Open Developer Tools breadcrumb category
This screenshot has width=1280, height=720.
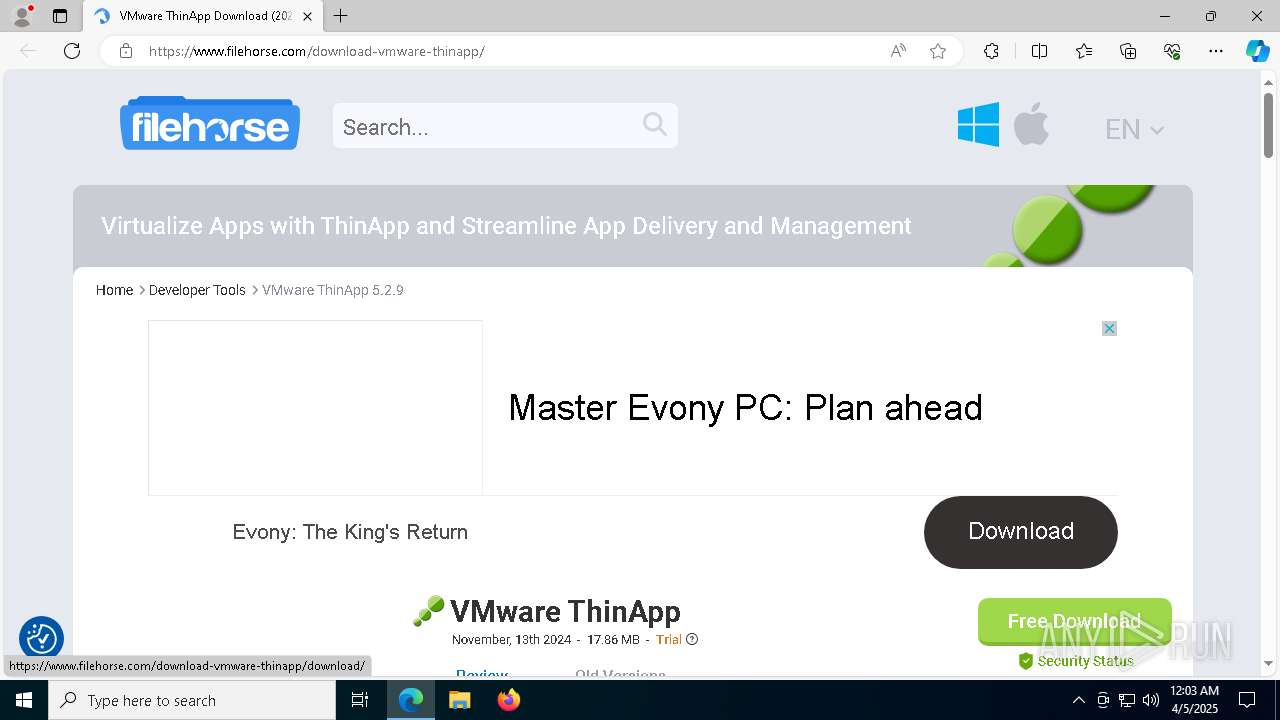click(x=197, y=290)
